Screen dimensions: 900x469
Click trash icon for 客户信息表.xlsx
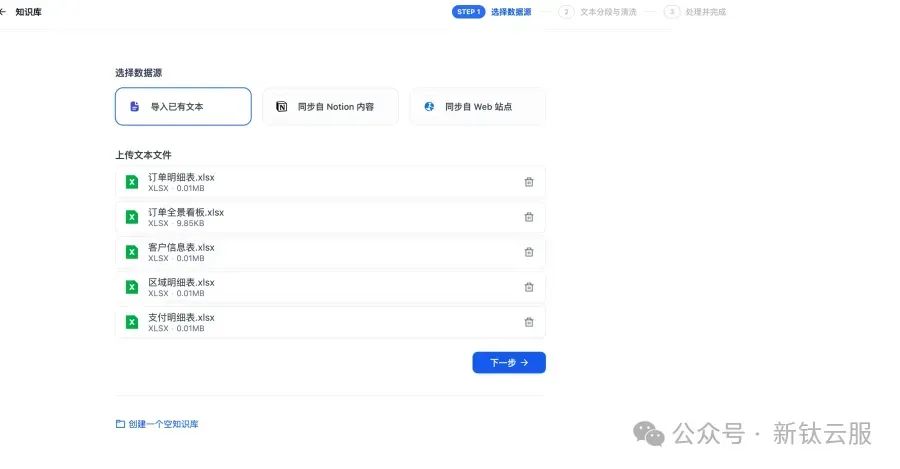click(529, 252)
